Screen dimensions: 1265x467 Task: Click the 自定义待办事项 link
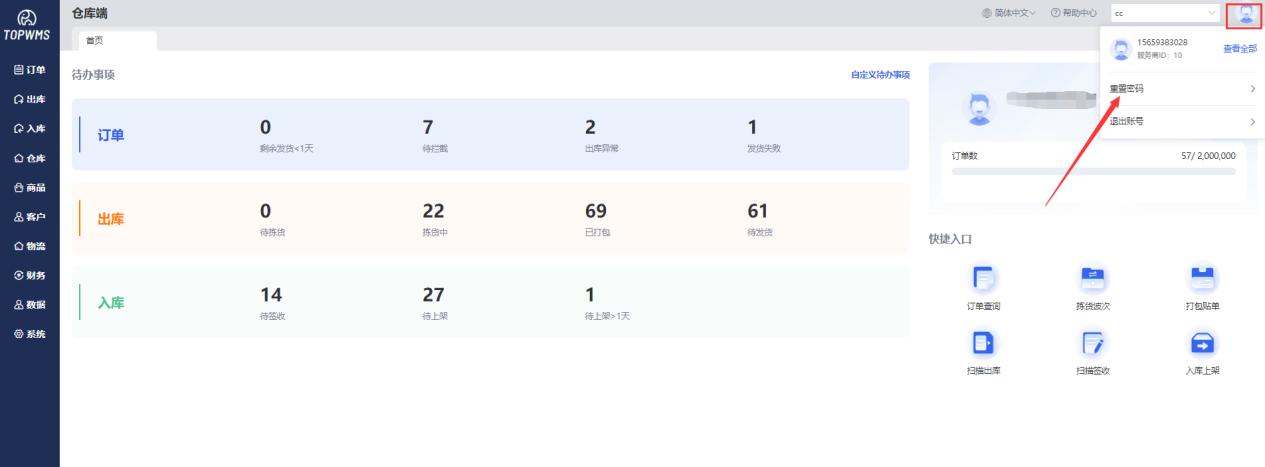point(880,75)
